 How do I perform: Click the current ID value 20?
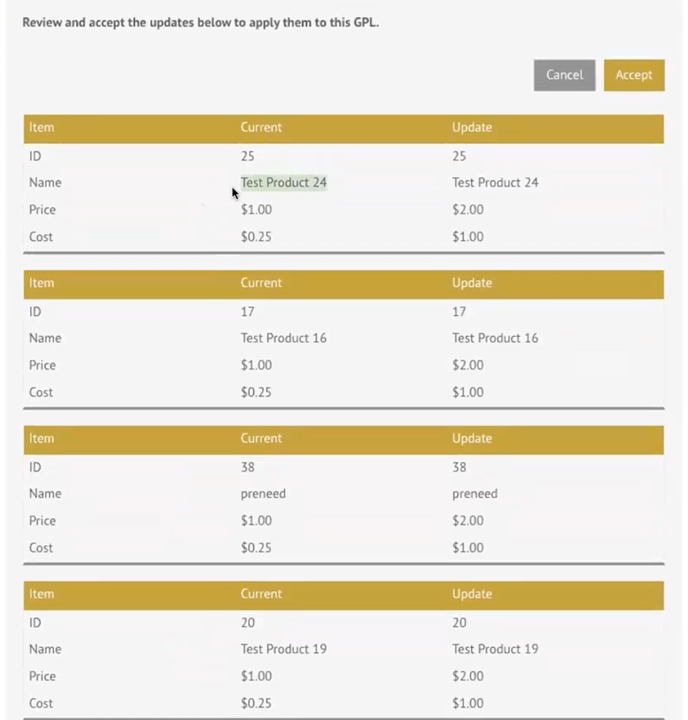point(248,623)
